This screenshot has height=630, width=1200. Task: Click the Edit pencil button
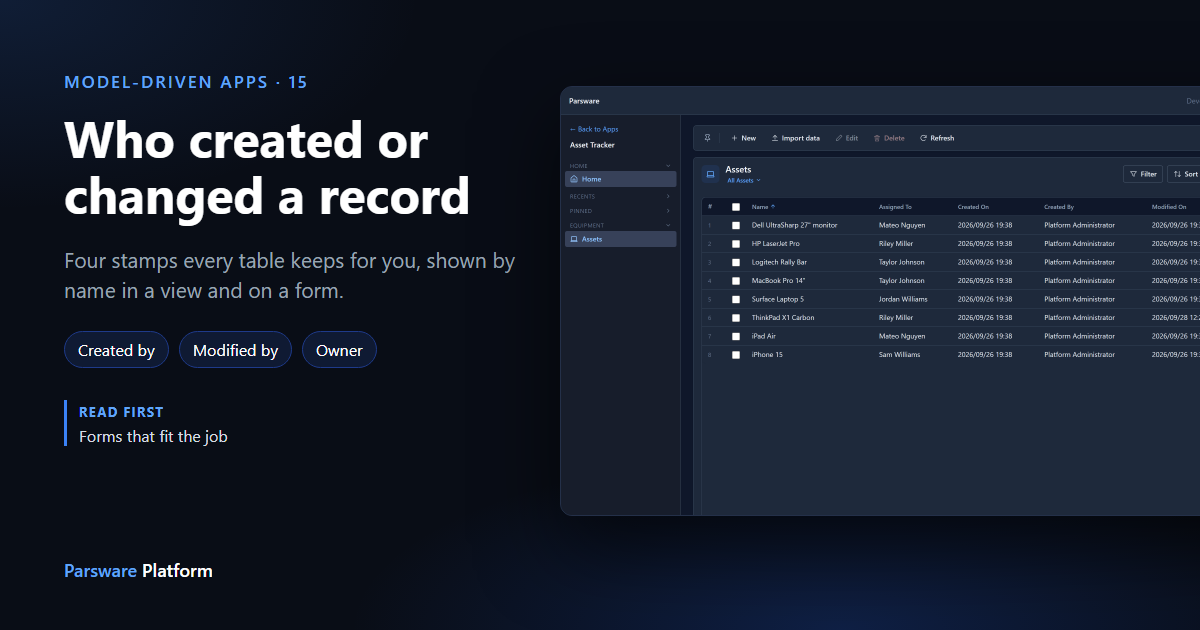pos(847,138)
